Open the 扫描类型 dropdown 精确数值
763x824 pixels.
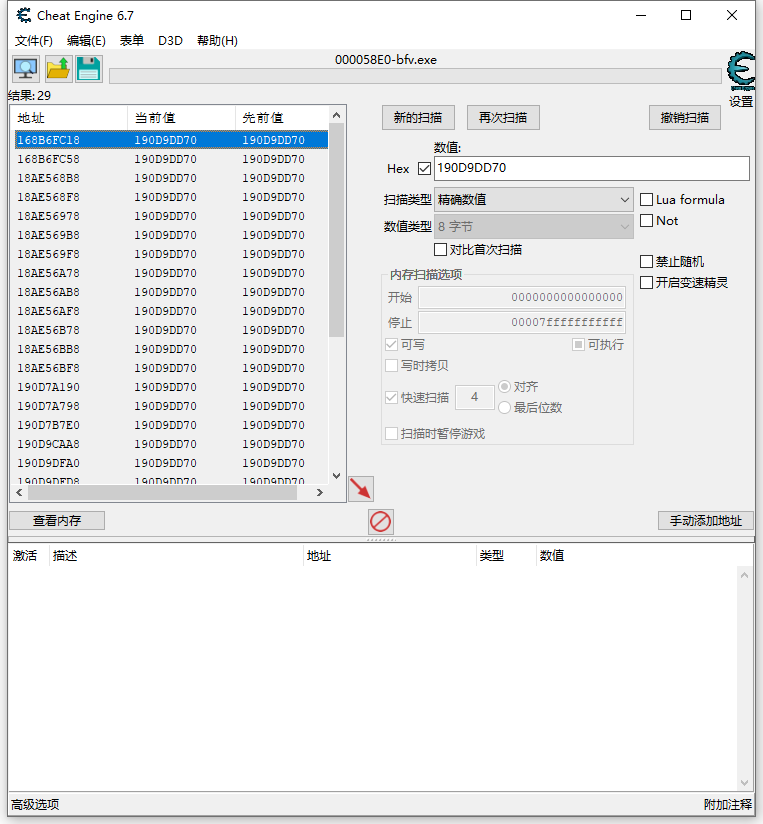(x=533, y=200)
